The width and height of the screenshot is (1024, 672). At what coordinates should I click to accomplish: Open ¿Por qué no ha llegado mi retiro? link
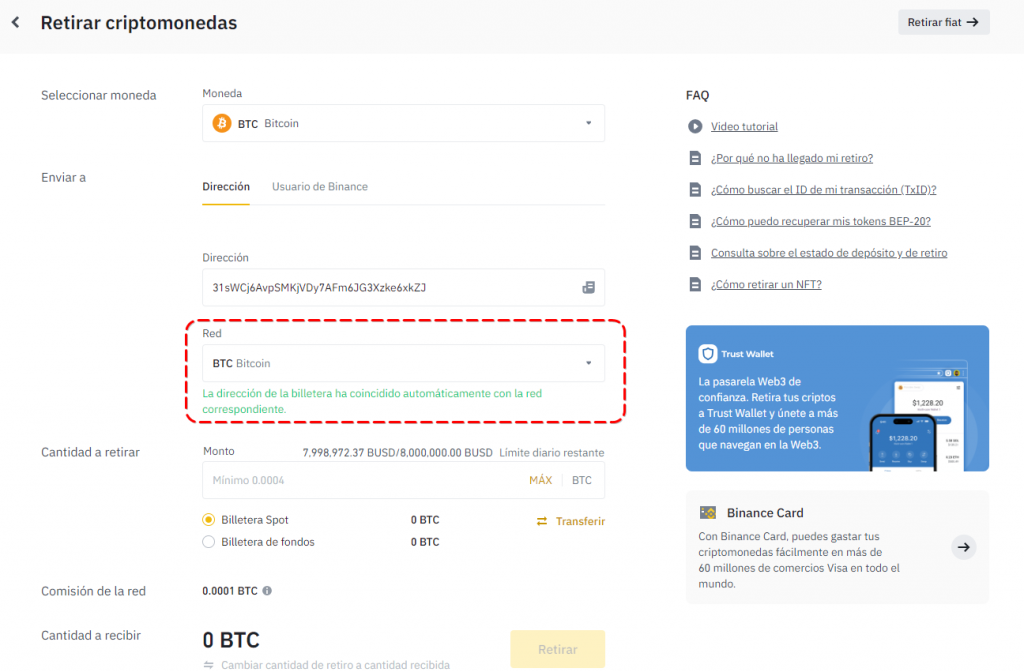(x=792, y=158)
